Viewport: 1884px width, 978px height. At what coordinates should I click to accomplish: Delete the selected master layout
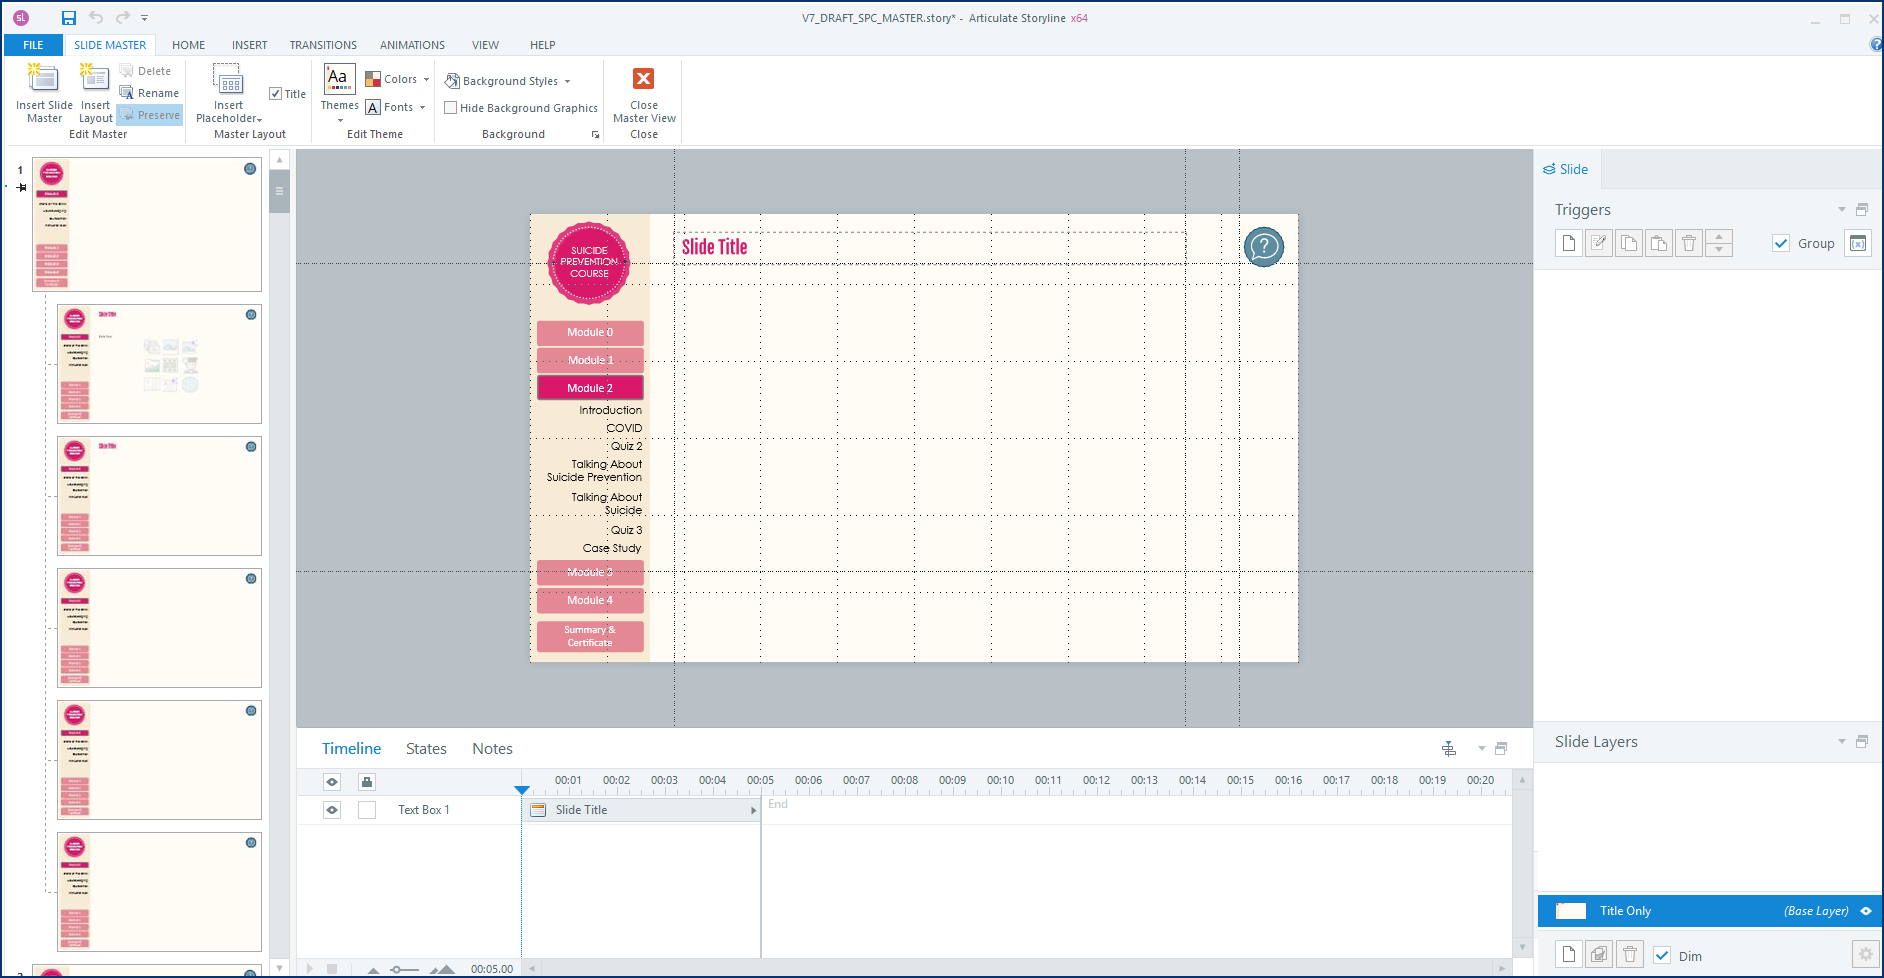(x=145, y=71)
